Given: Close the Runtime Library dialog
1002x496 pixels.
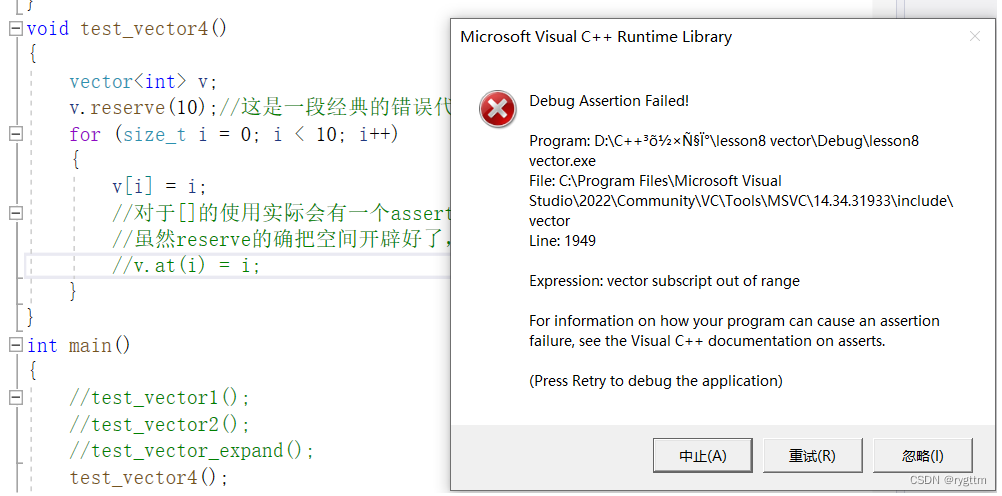Looking at the screenshot, I should [x=975, y=36].
